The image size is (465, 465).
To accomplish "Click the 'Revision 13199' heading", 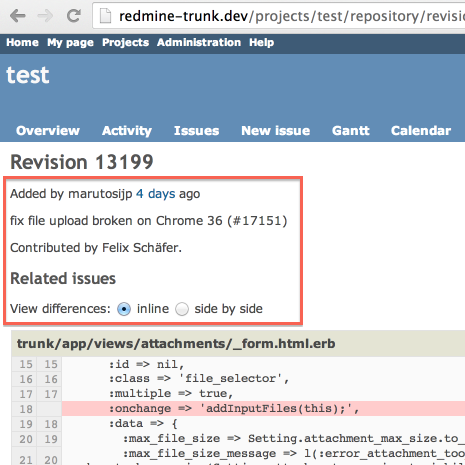I will 82,162.
